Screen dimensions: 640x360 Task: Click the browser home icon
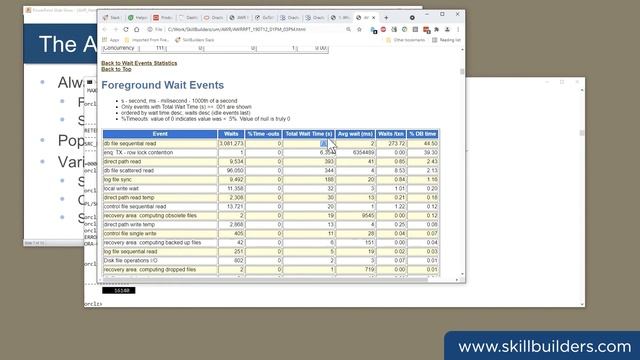[x=137, y=29]
